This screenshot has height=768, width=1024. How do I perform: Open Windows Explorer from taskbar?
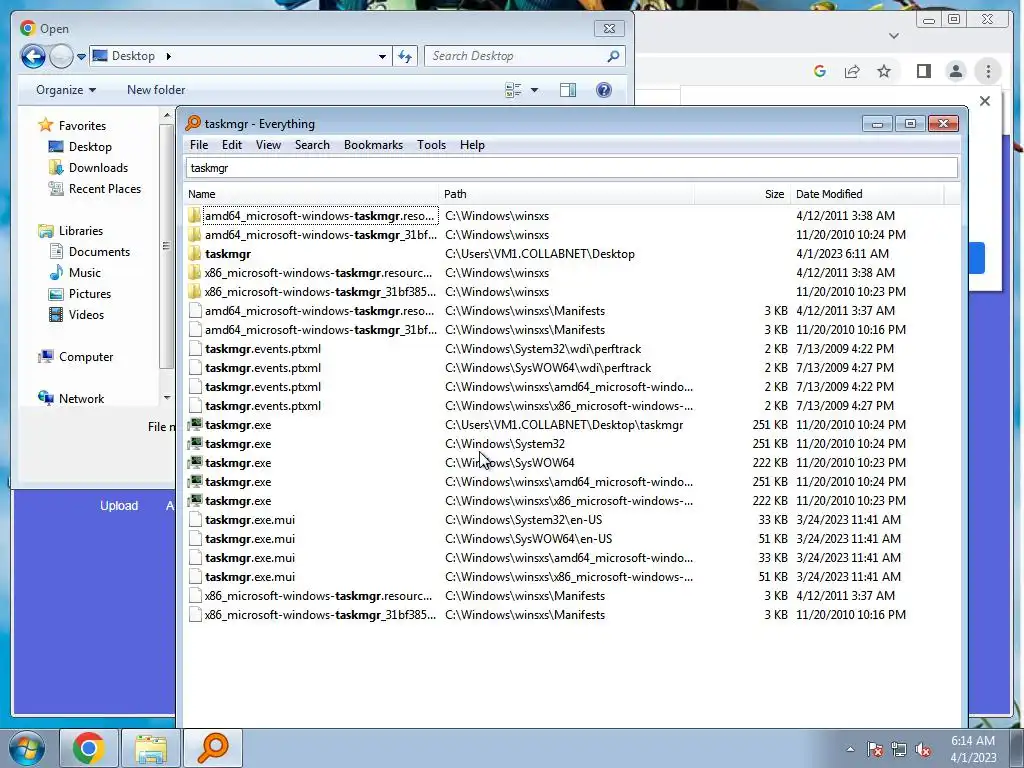(150, 748)
